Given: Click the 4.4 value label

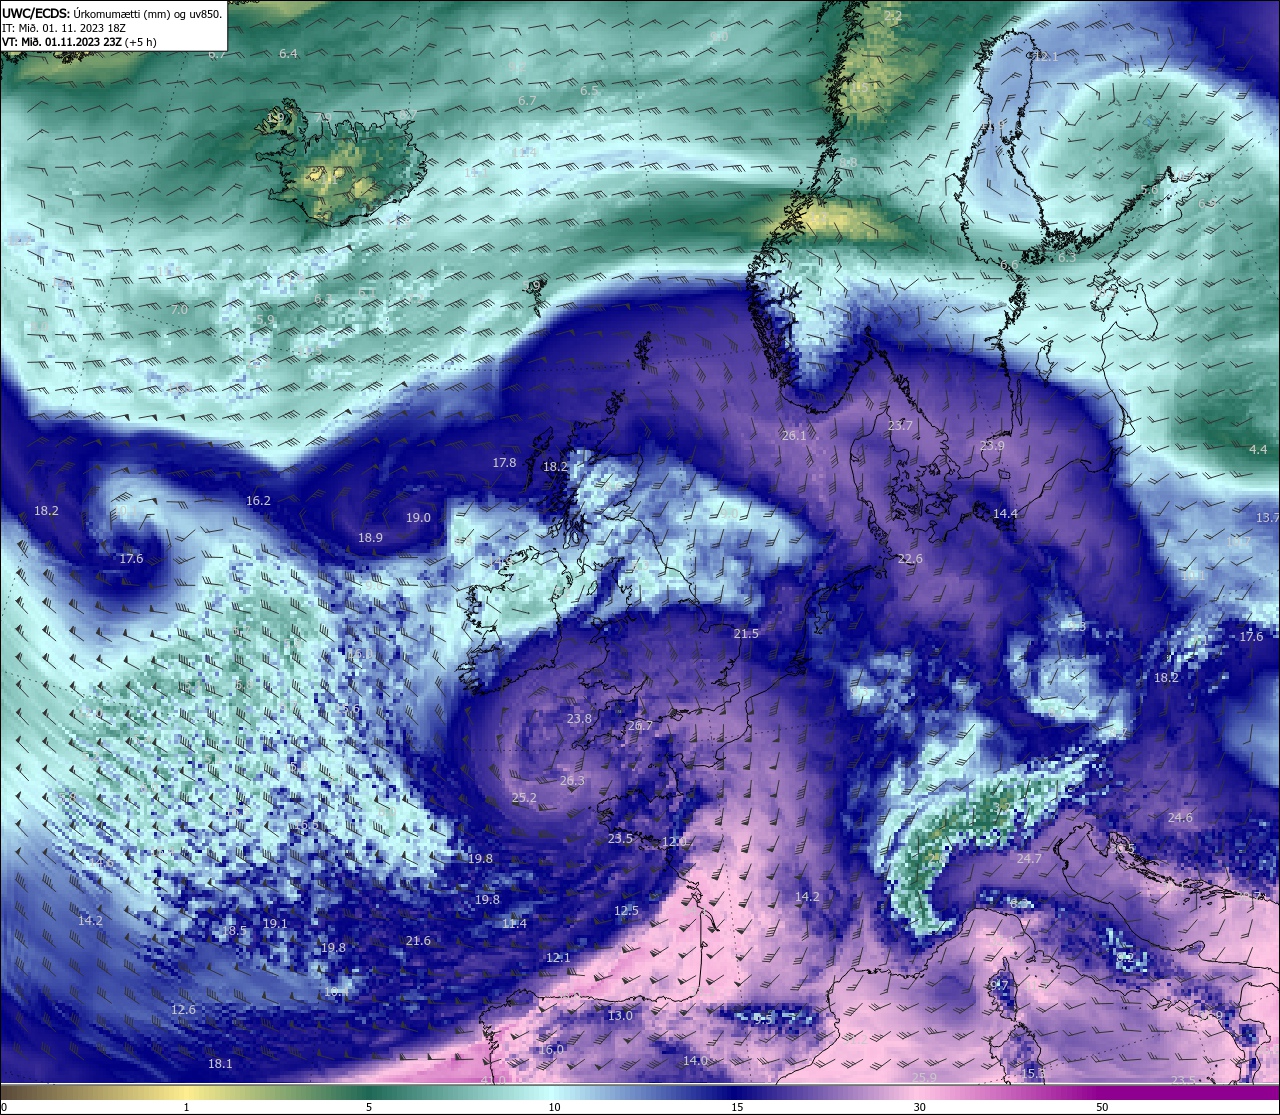Looking at the screenshot, I should click(1258, 449).
